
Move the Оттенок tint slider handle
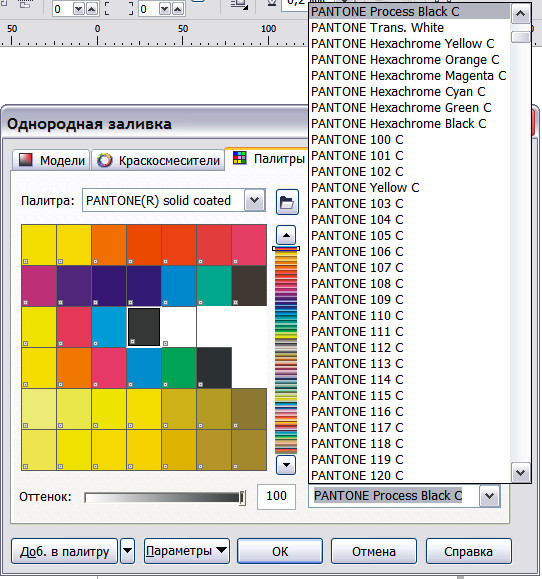tap(242, 498)
